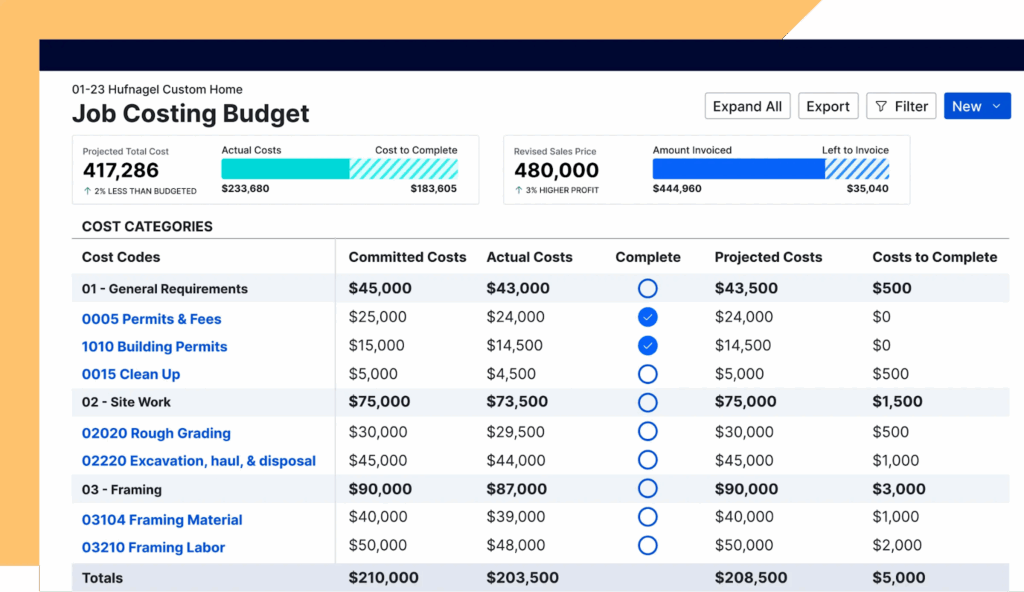Collapse the 02 - Site Work category row

coord(126,402)
